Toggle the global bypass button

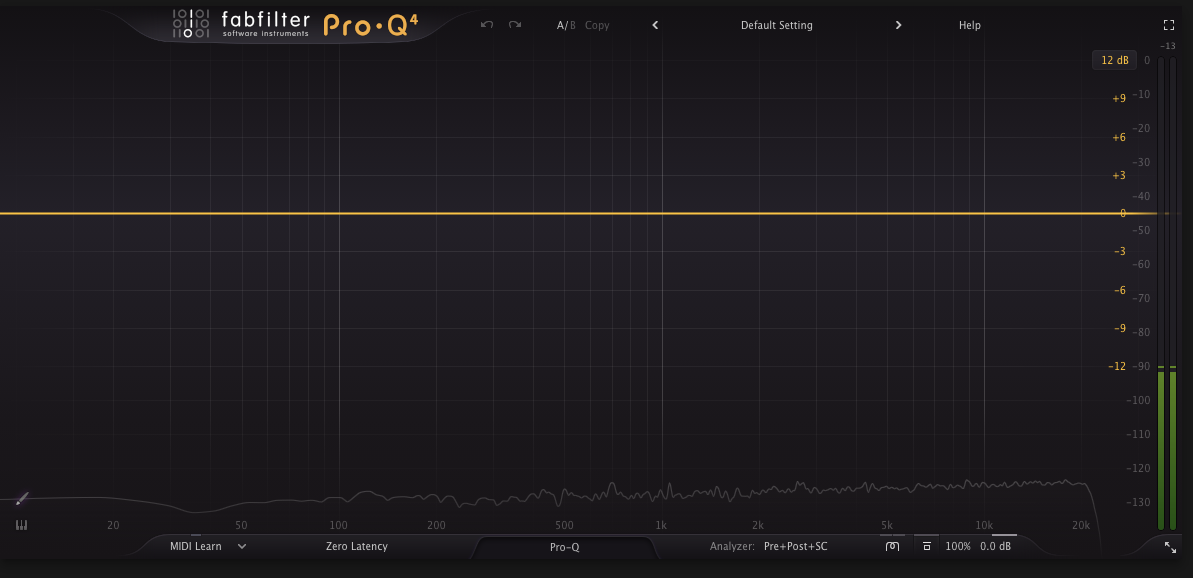[893, 547]
